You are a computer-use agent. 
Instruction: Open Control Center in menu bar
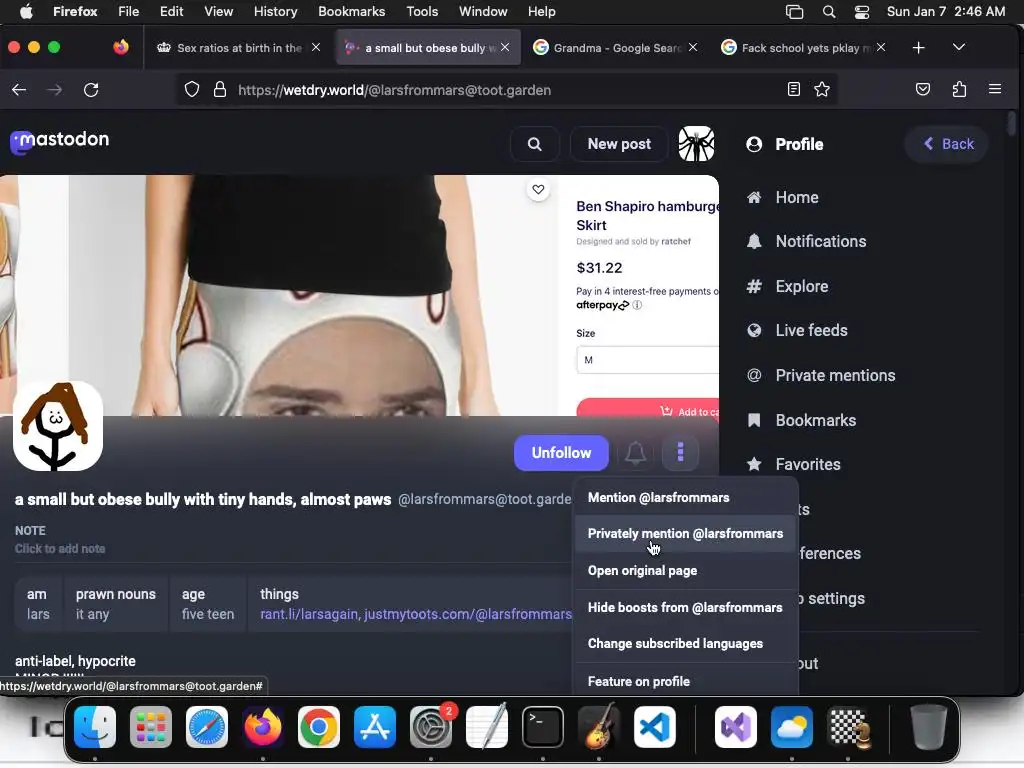pyautogui.click(x=862, y=11)
